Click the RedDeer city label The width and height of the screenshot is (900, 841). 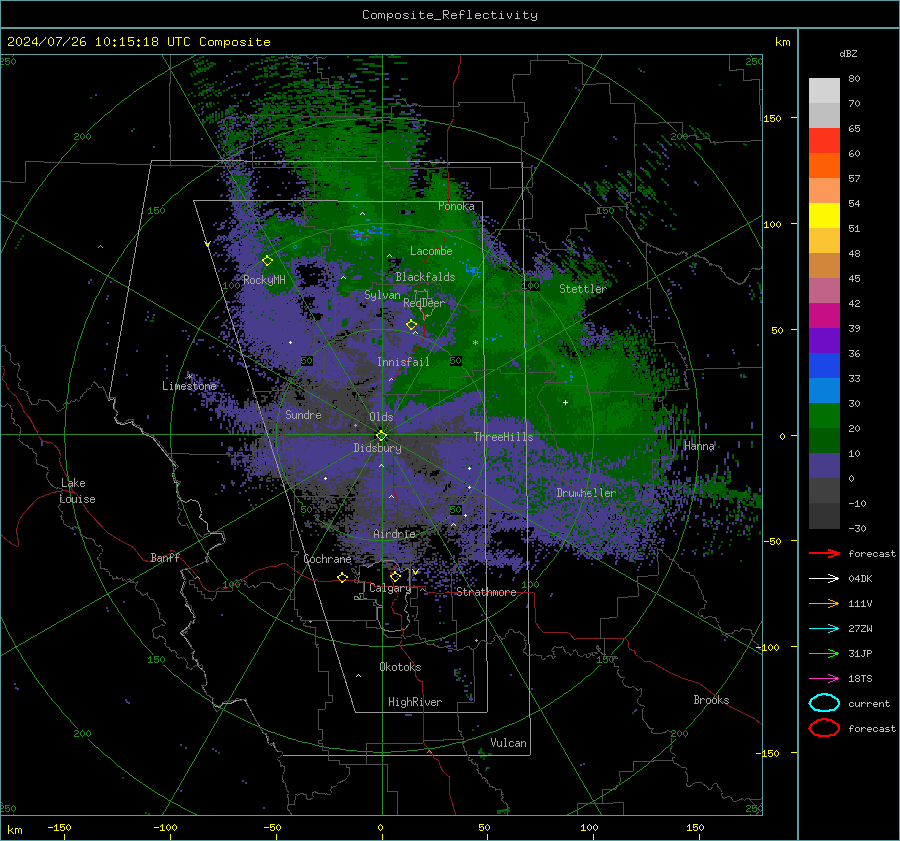(424, 303)
